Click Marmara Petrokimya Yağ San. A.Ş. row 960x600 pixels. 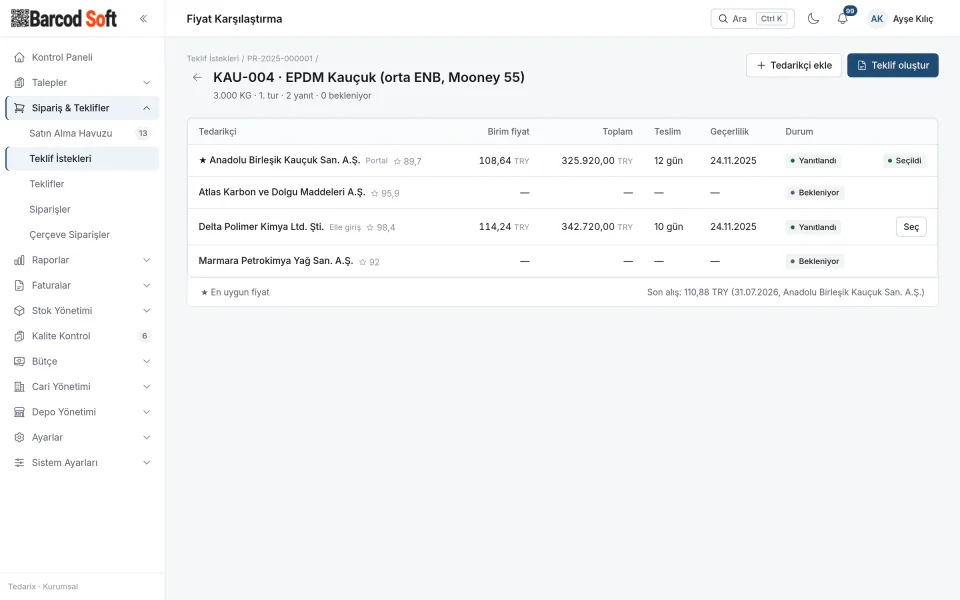coord(562,261)
